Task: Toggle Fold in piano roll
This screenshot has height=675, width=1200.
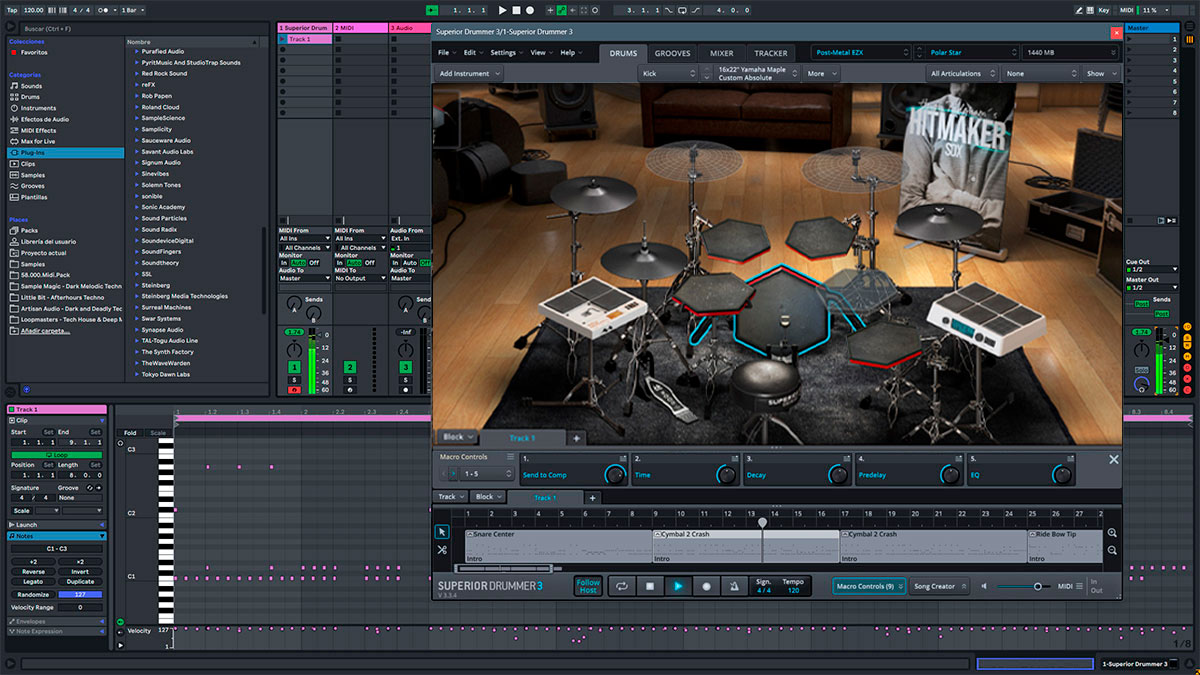Action: 130,433
